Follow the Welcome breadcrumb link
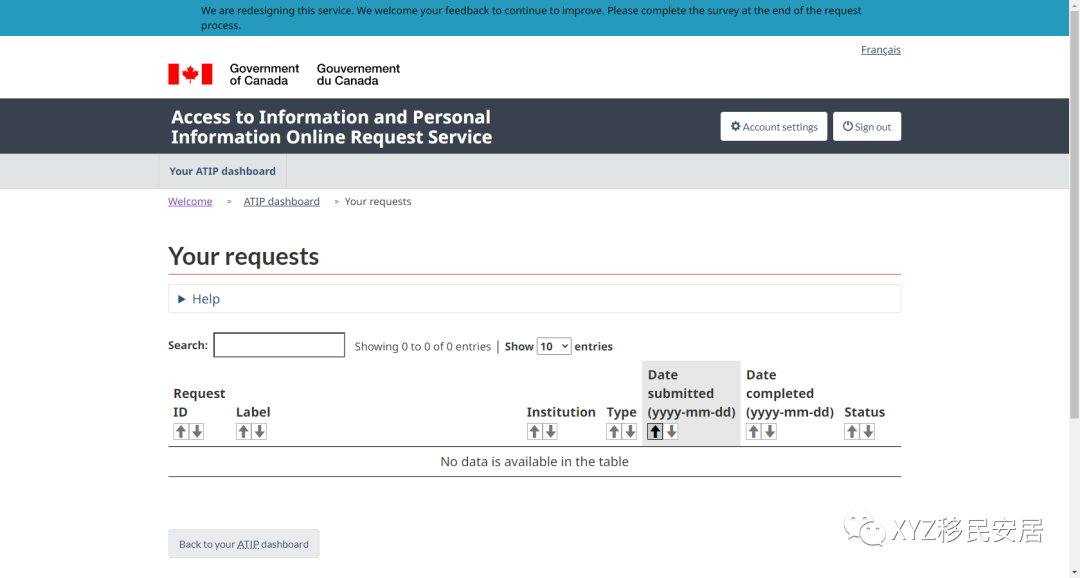The width and height of the screenshot is (1080, 578). 190,201
